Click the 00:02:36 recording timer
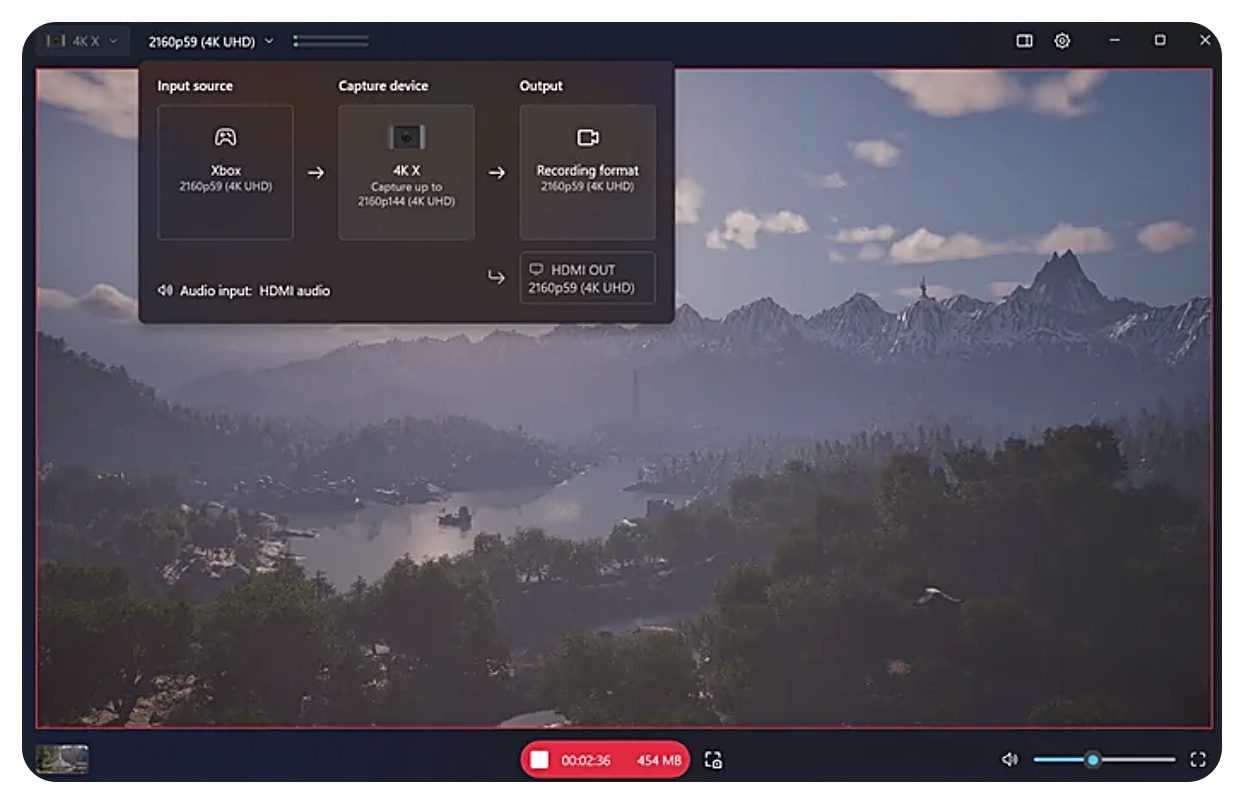This screenshot has height=804, width=1244. (x=586, y=761)
